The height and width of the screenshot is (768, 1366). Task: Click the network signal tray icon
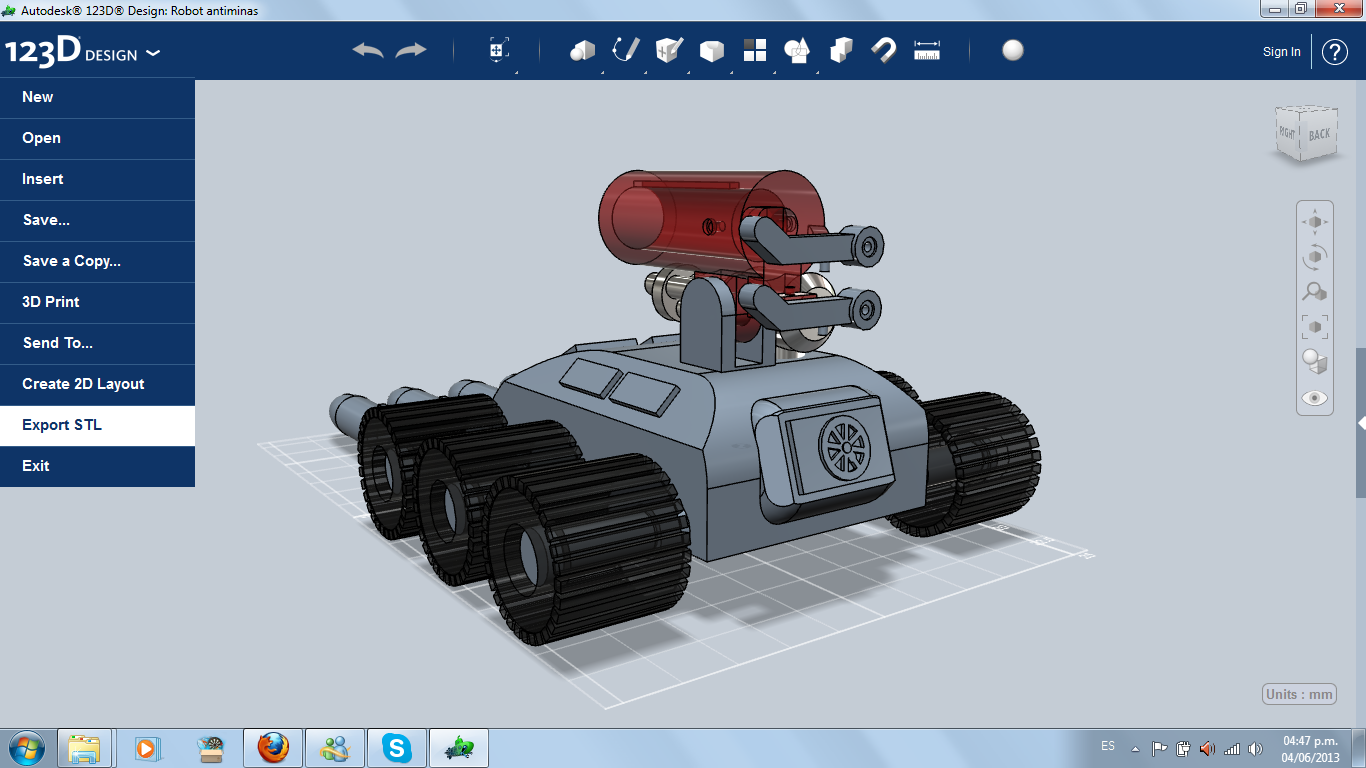1232,748
